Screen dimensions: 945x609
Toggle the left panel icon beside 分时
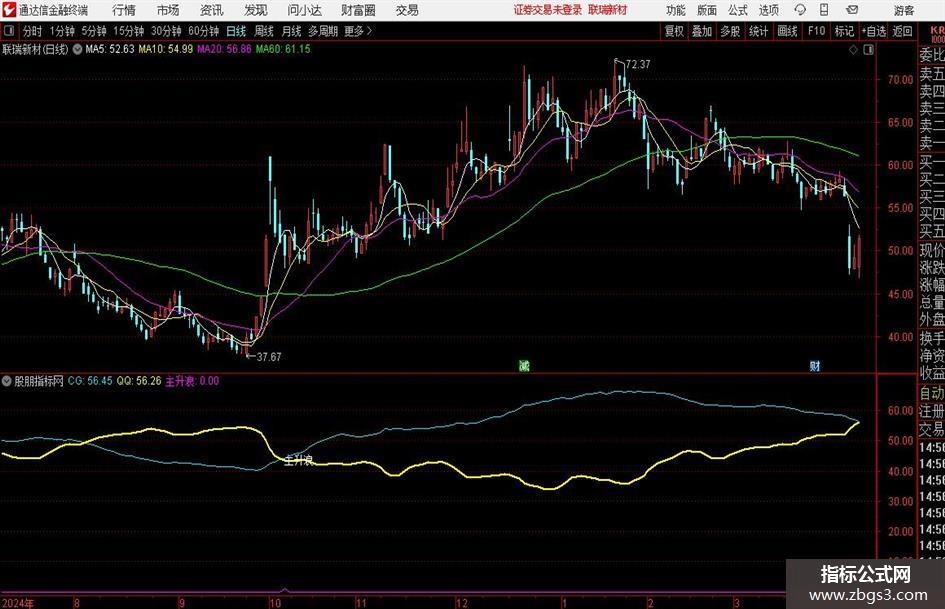[x=9, y=31]
